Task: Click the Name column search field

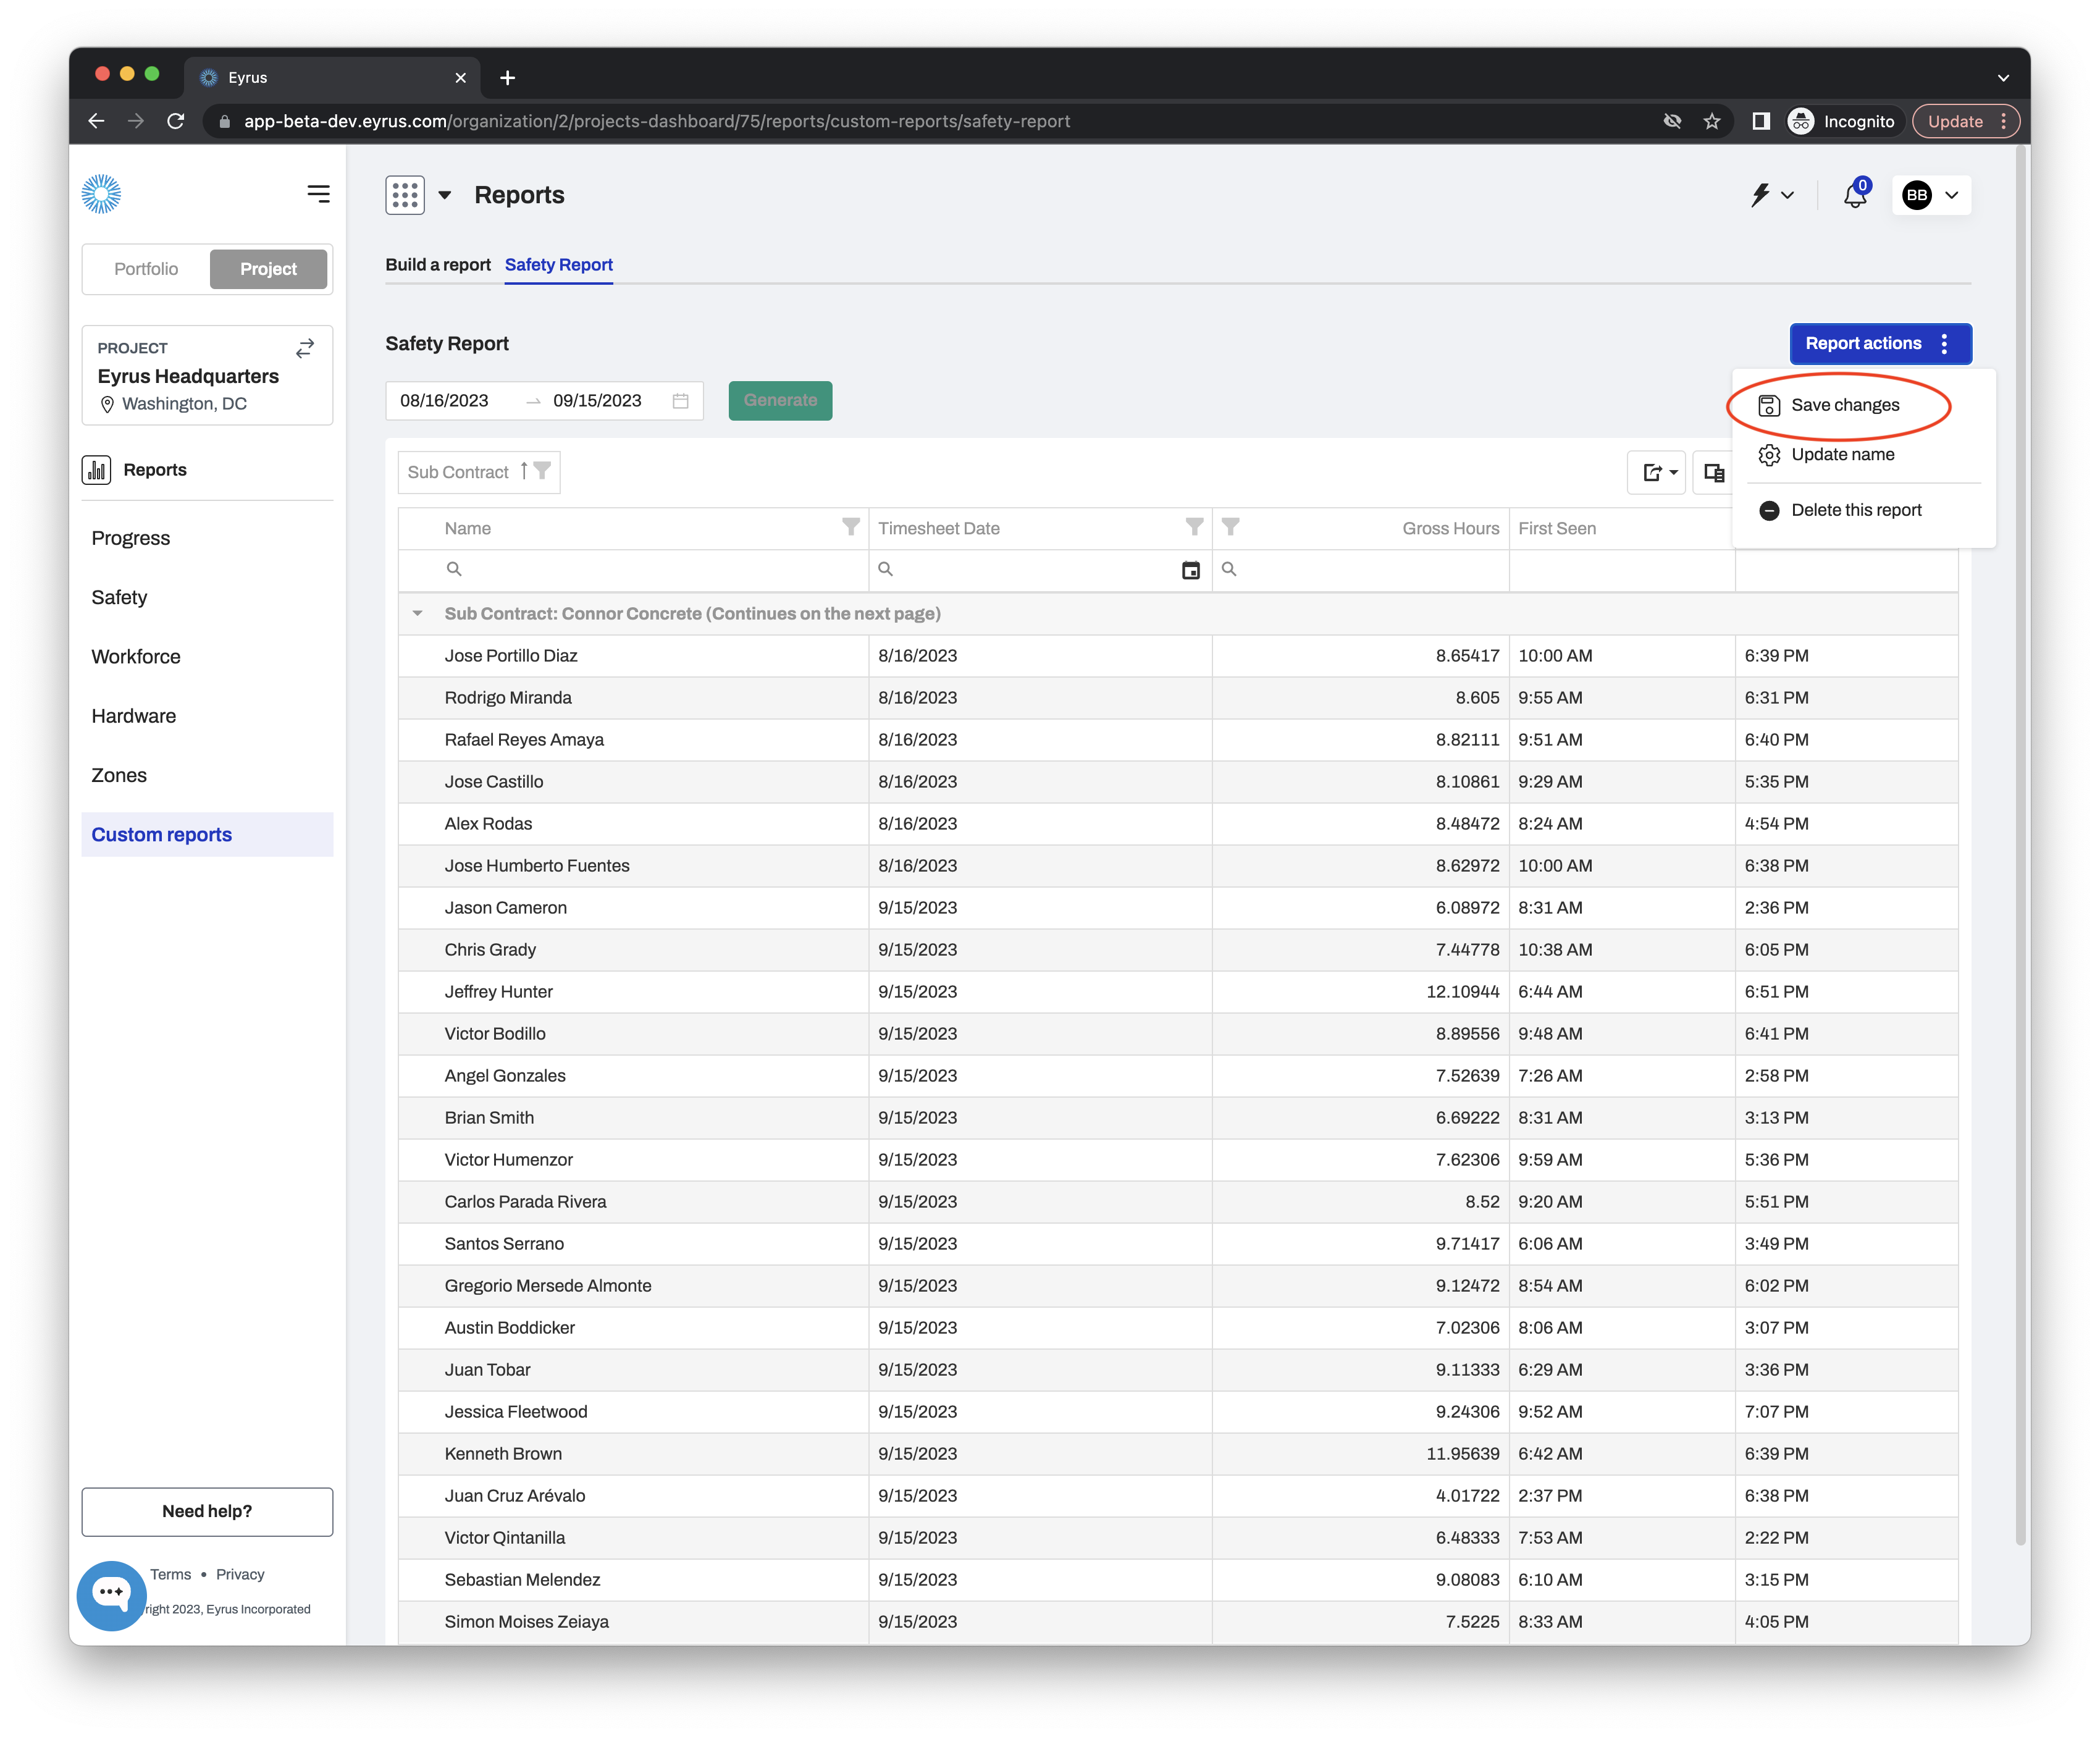Action: (x=633, y=570)
